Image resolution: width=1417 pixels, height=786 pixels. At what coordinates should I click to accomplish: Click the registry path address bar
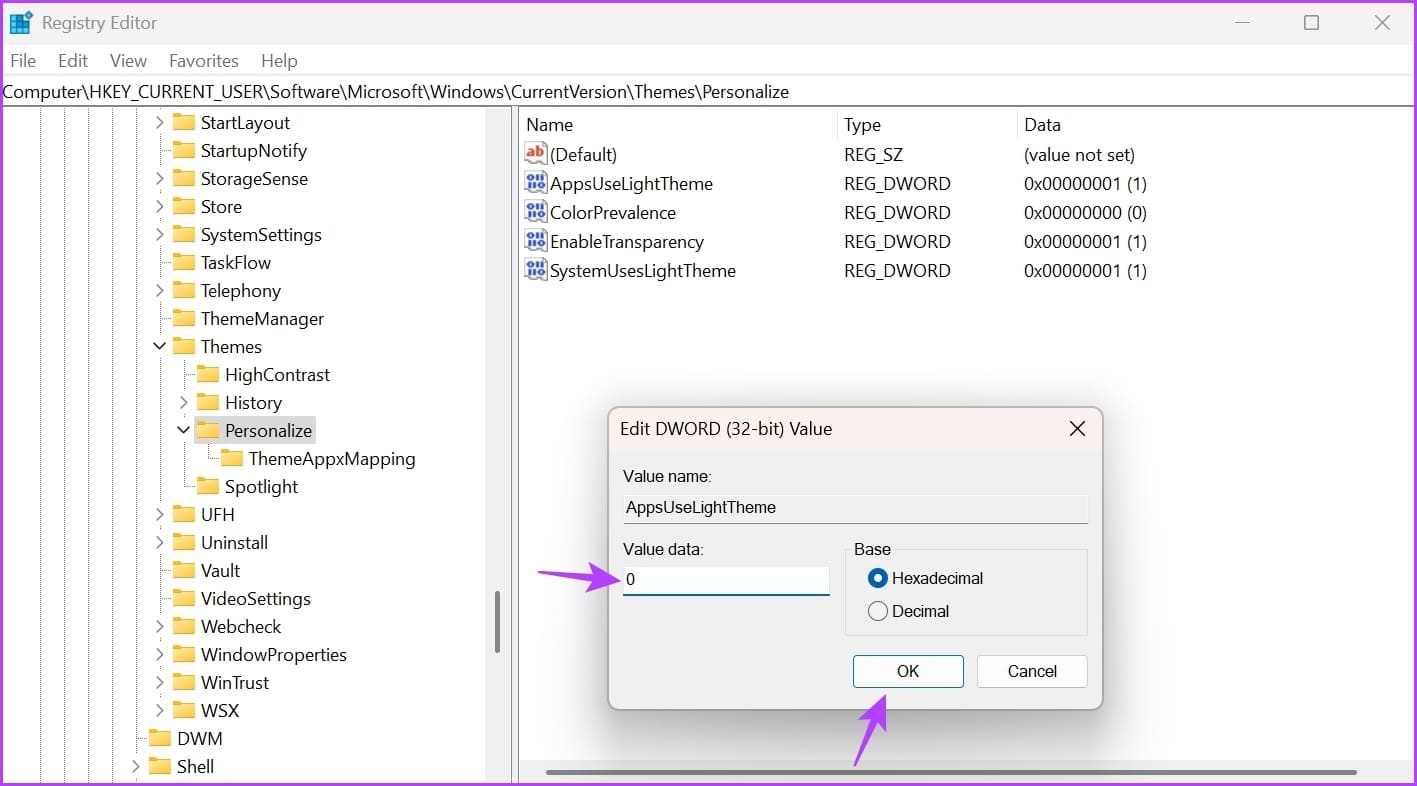(x=708, y=92)
